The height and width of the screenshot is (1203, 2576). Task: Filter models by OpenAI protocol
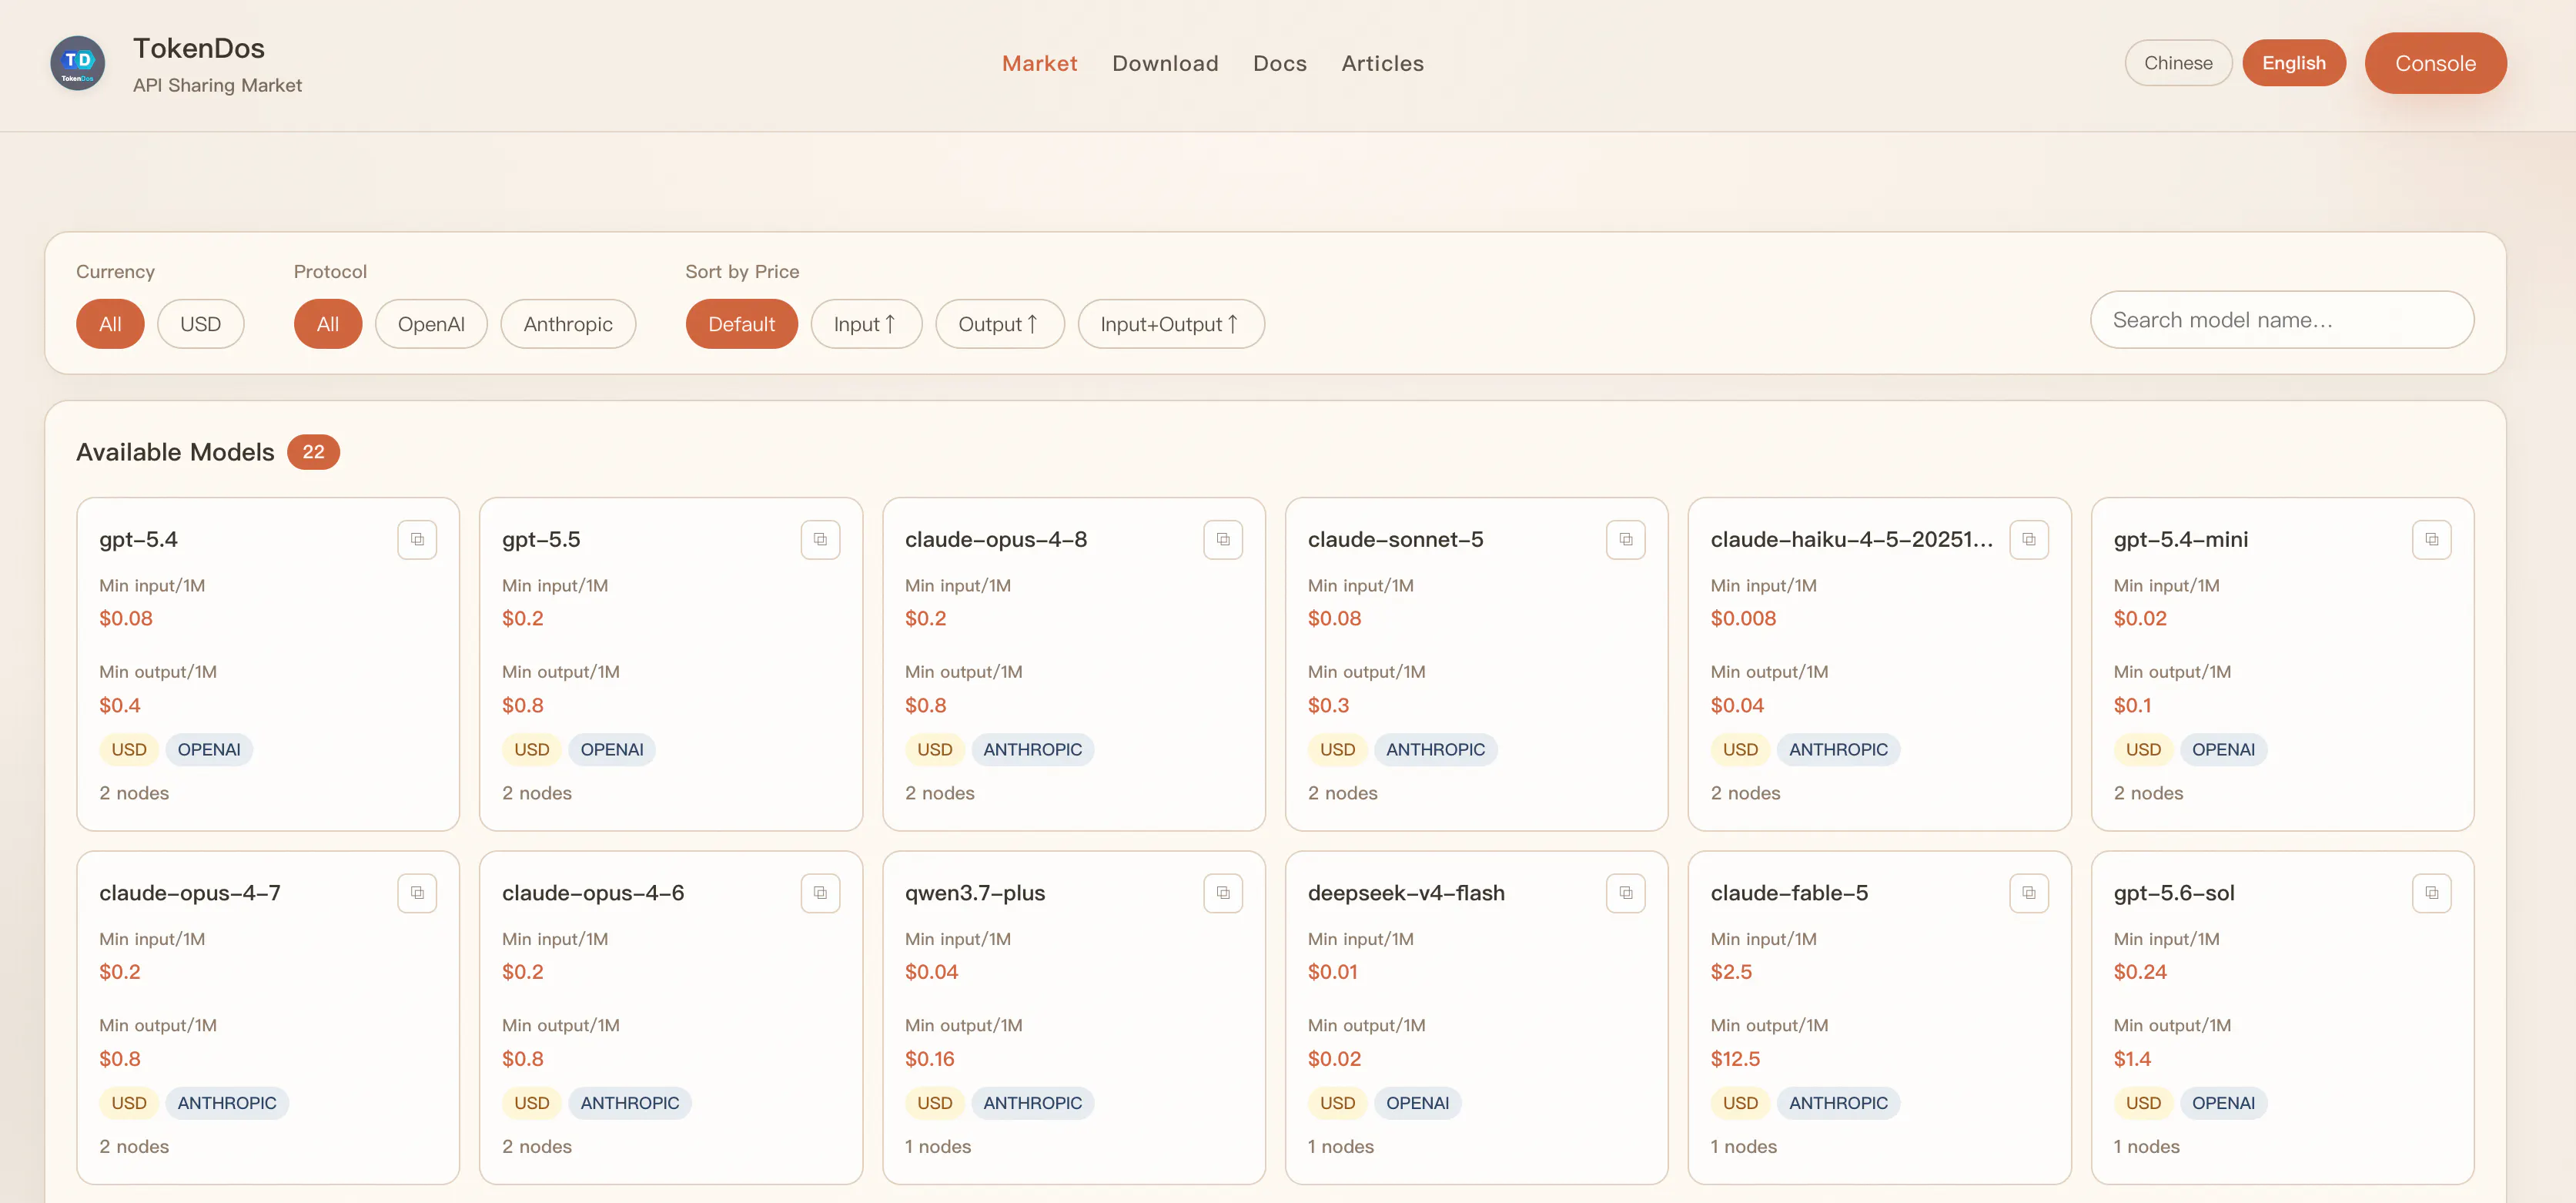pyautogui.click(x=431, y=324)
